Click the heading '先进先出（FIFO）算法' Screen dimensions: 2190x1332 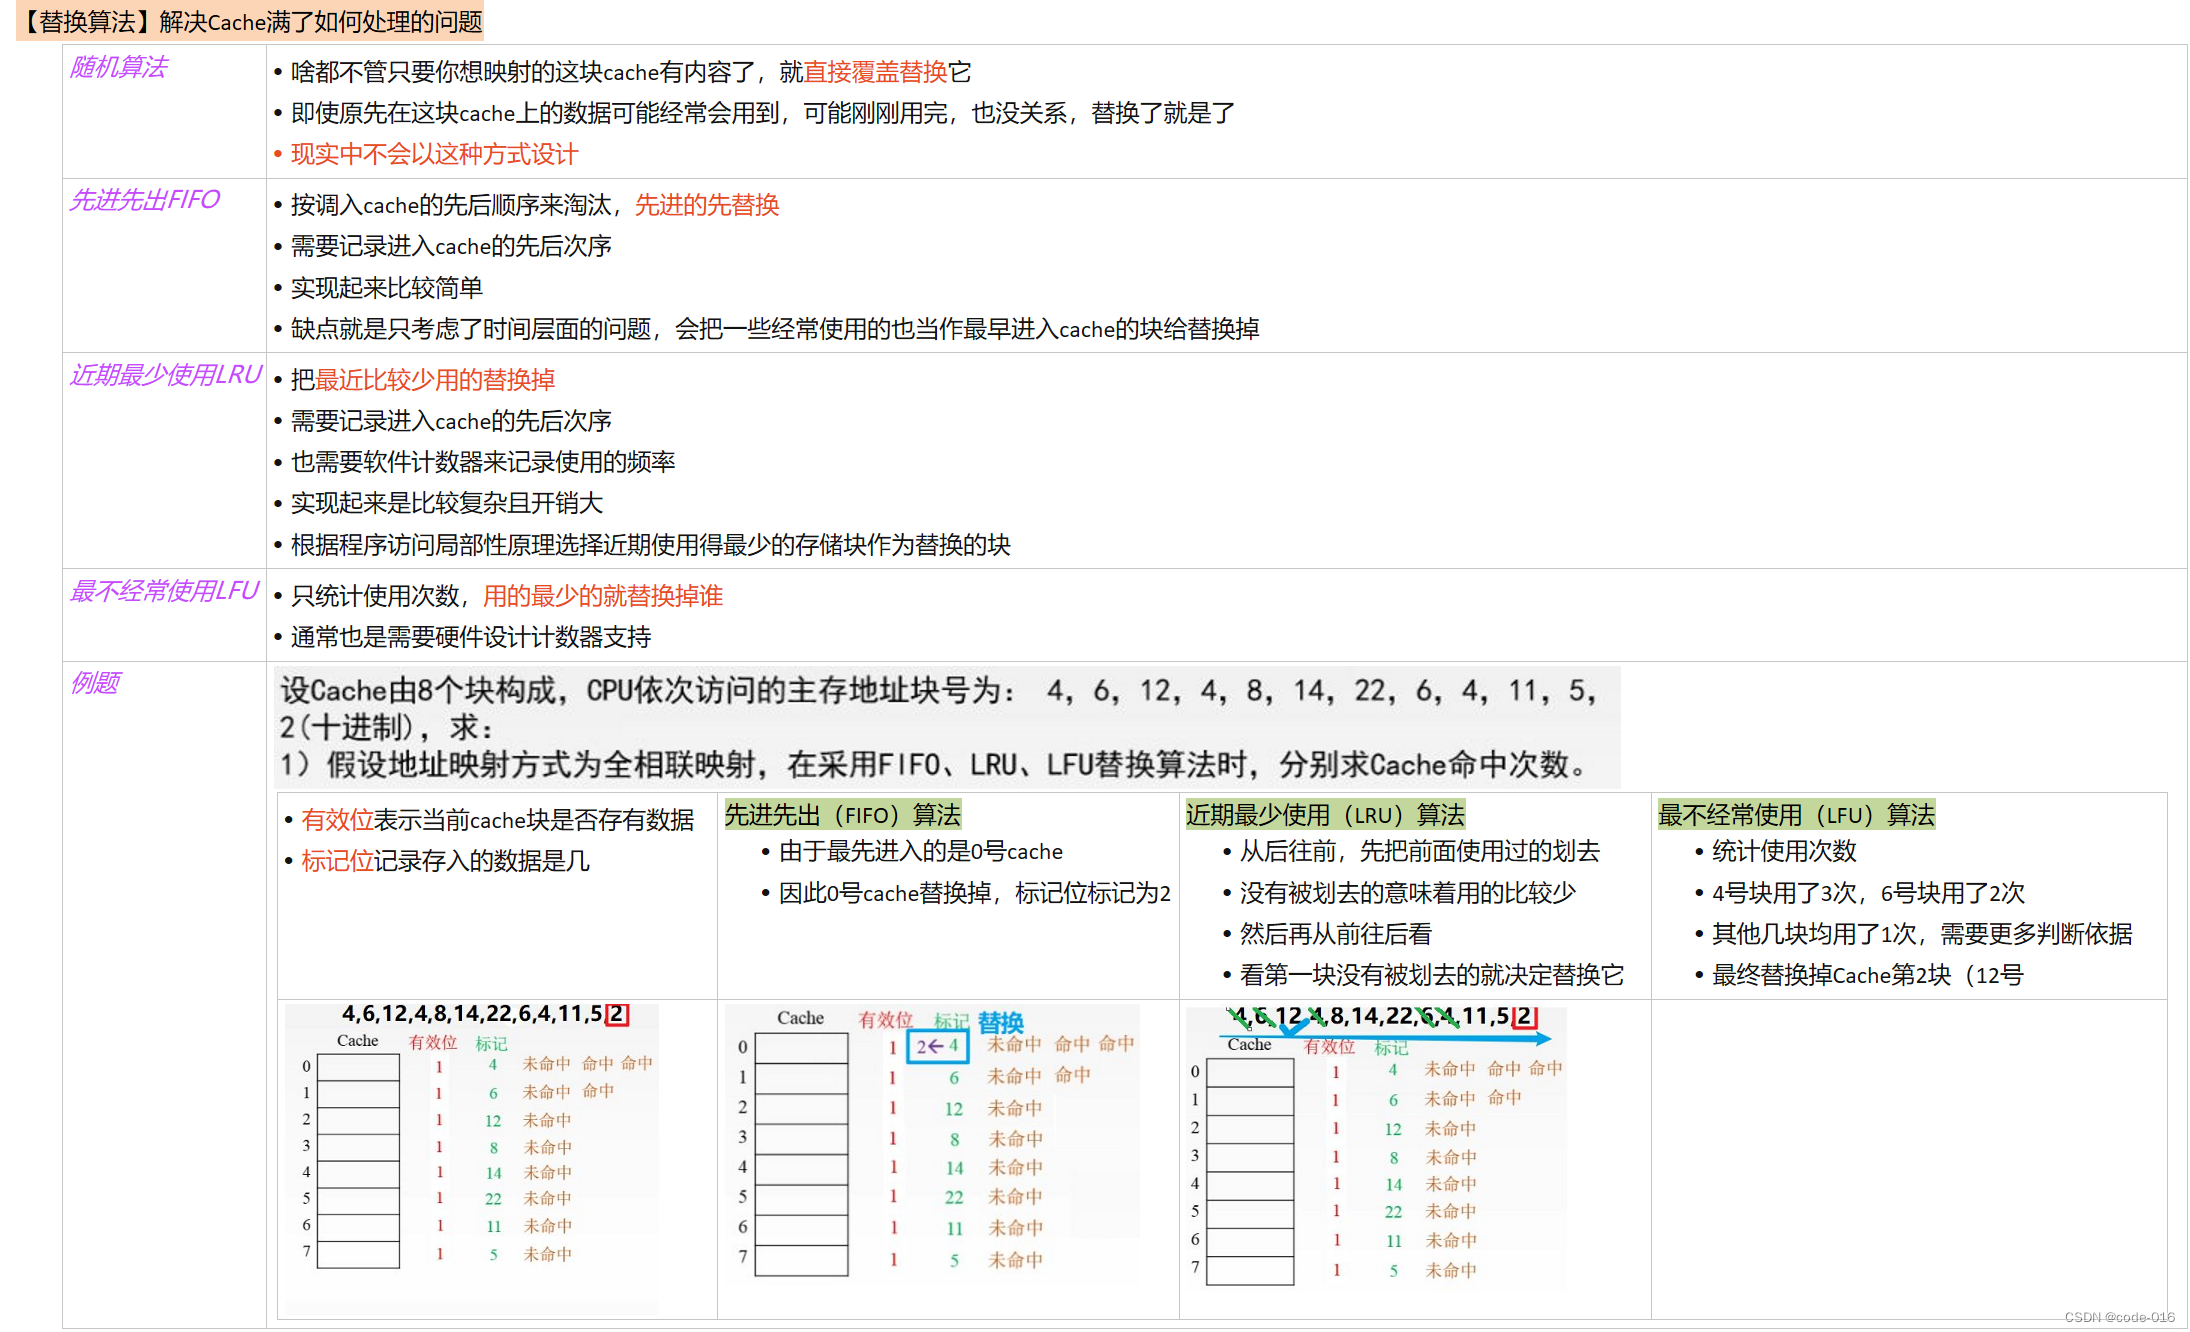click(842, 815)
